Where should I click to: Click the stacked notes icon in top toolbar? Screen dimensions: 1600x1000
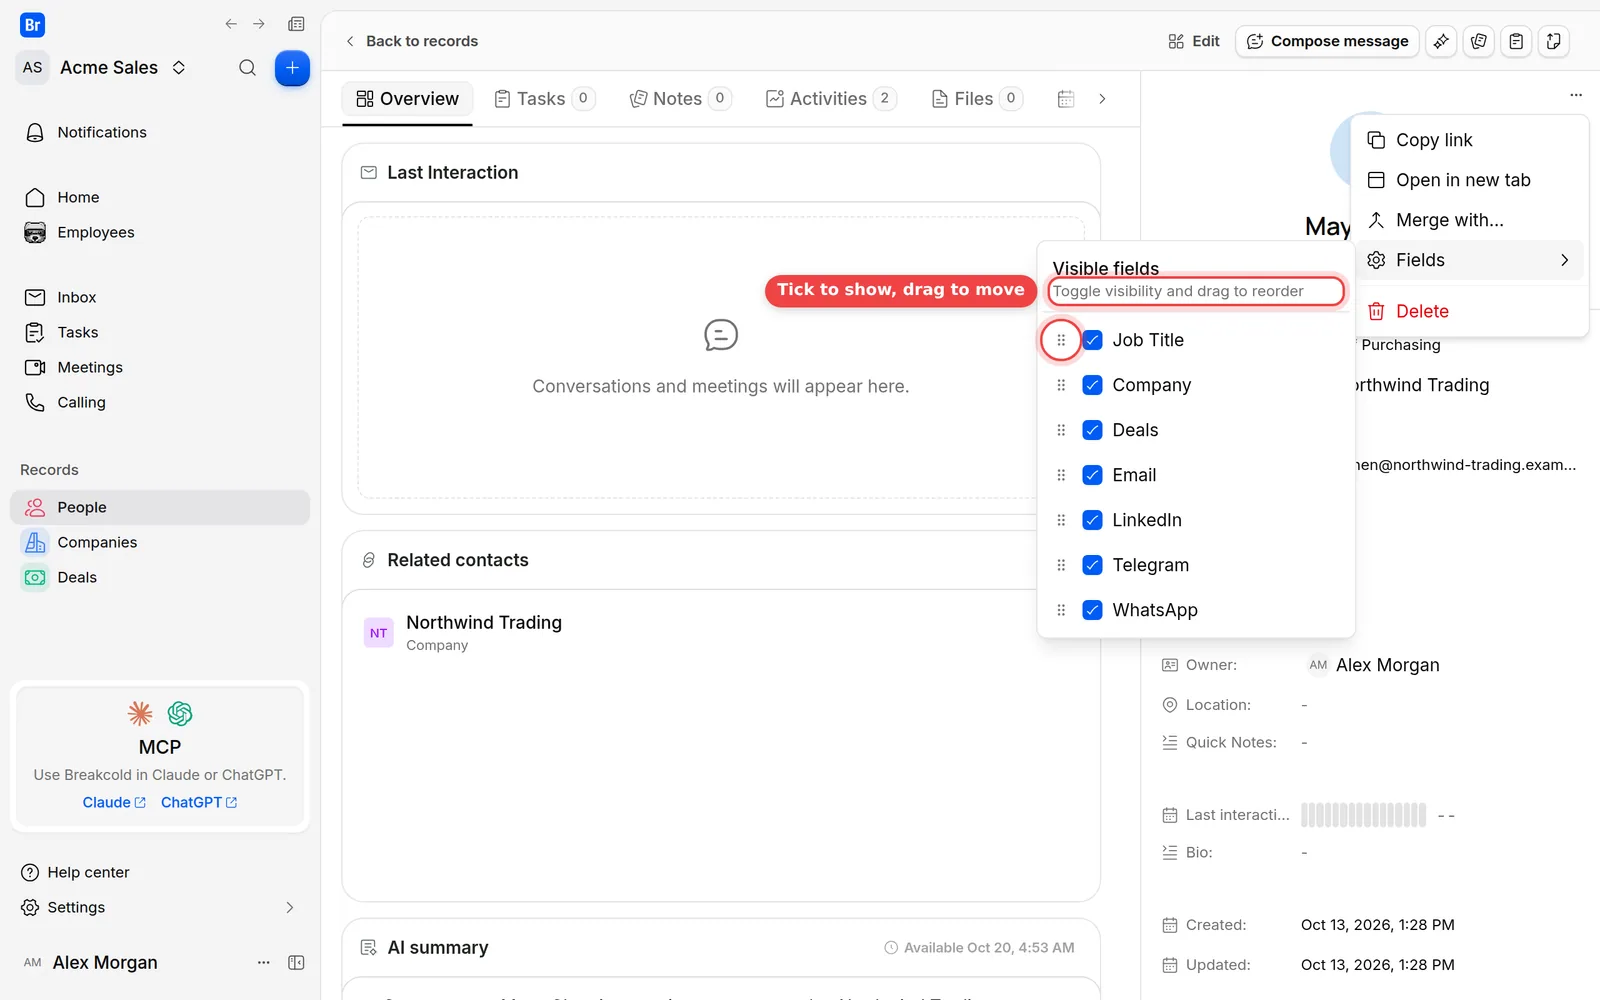[1479, 41]
